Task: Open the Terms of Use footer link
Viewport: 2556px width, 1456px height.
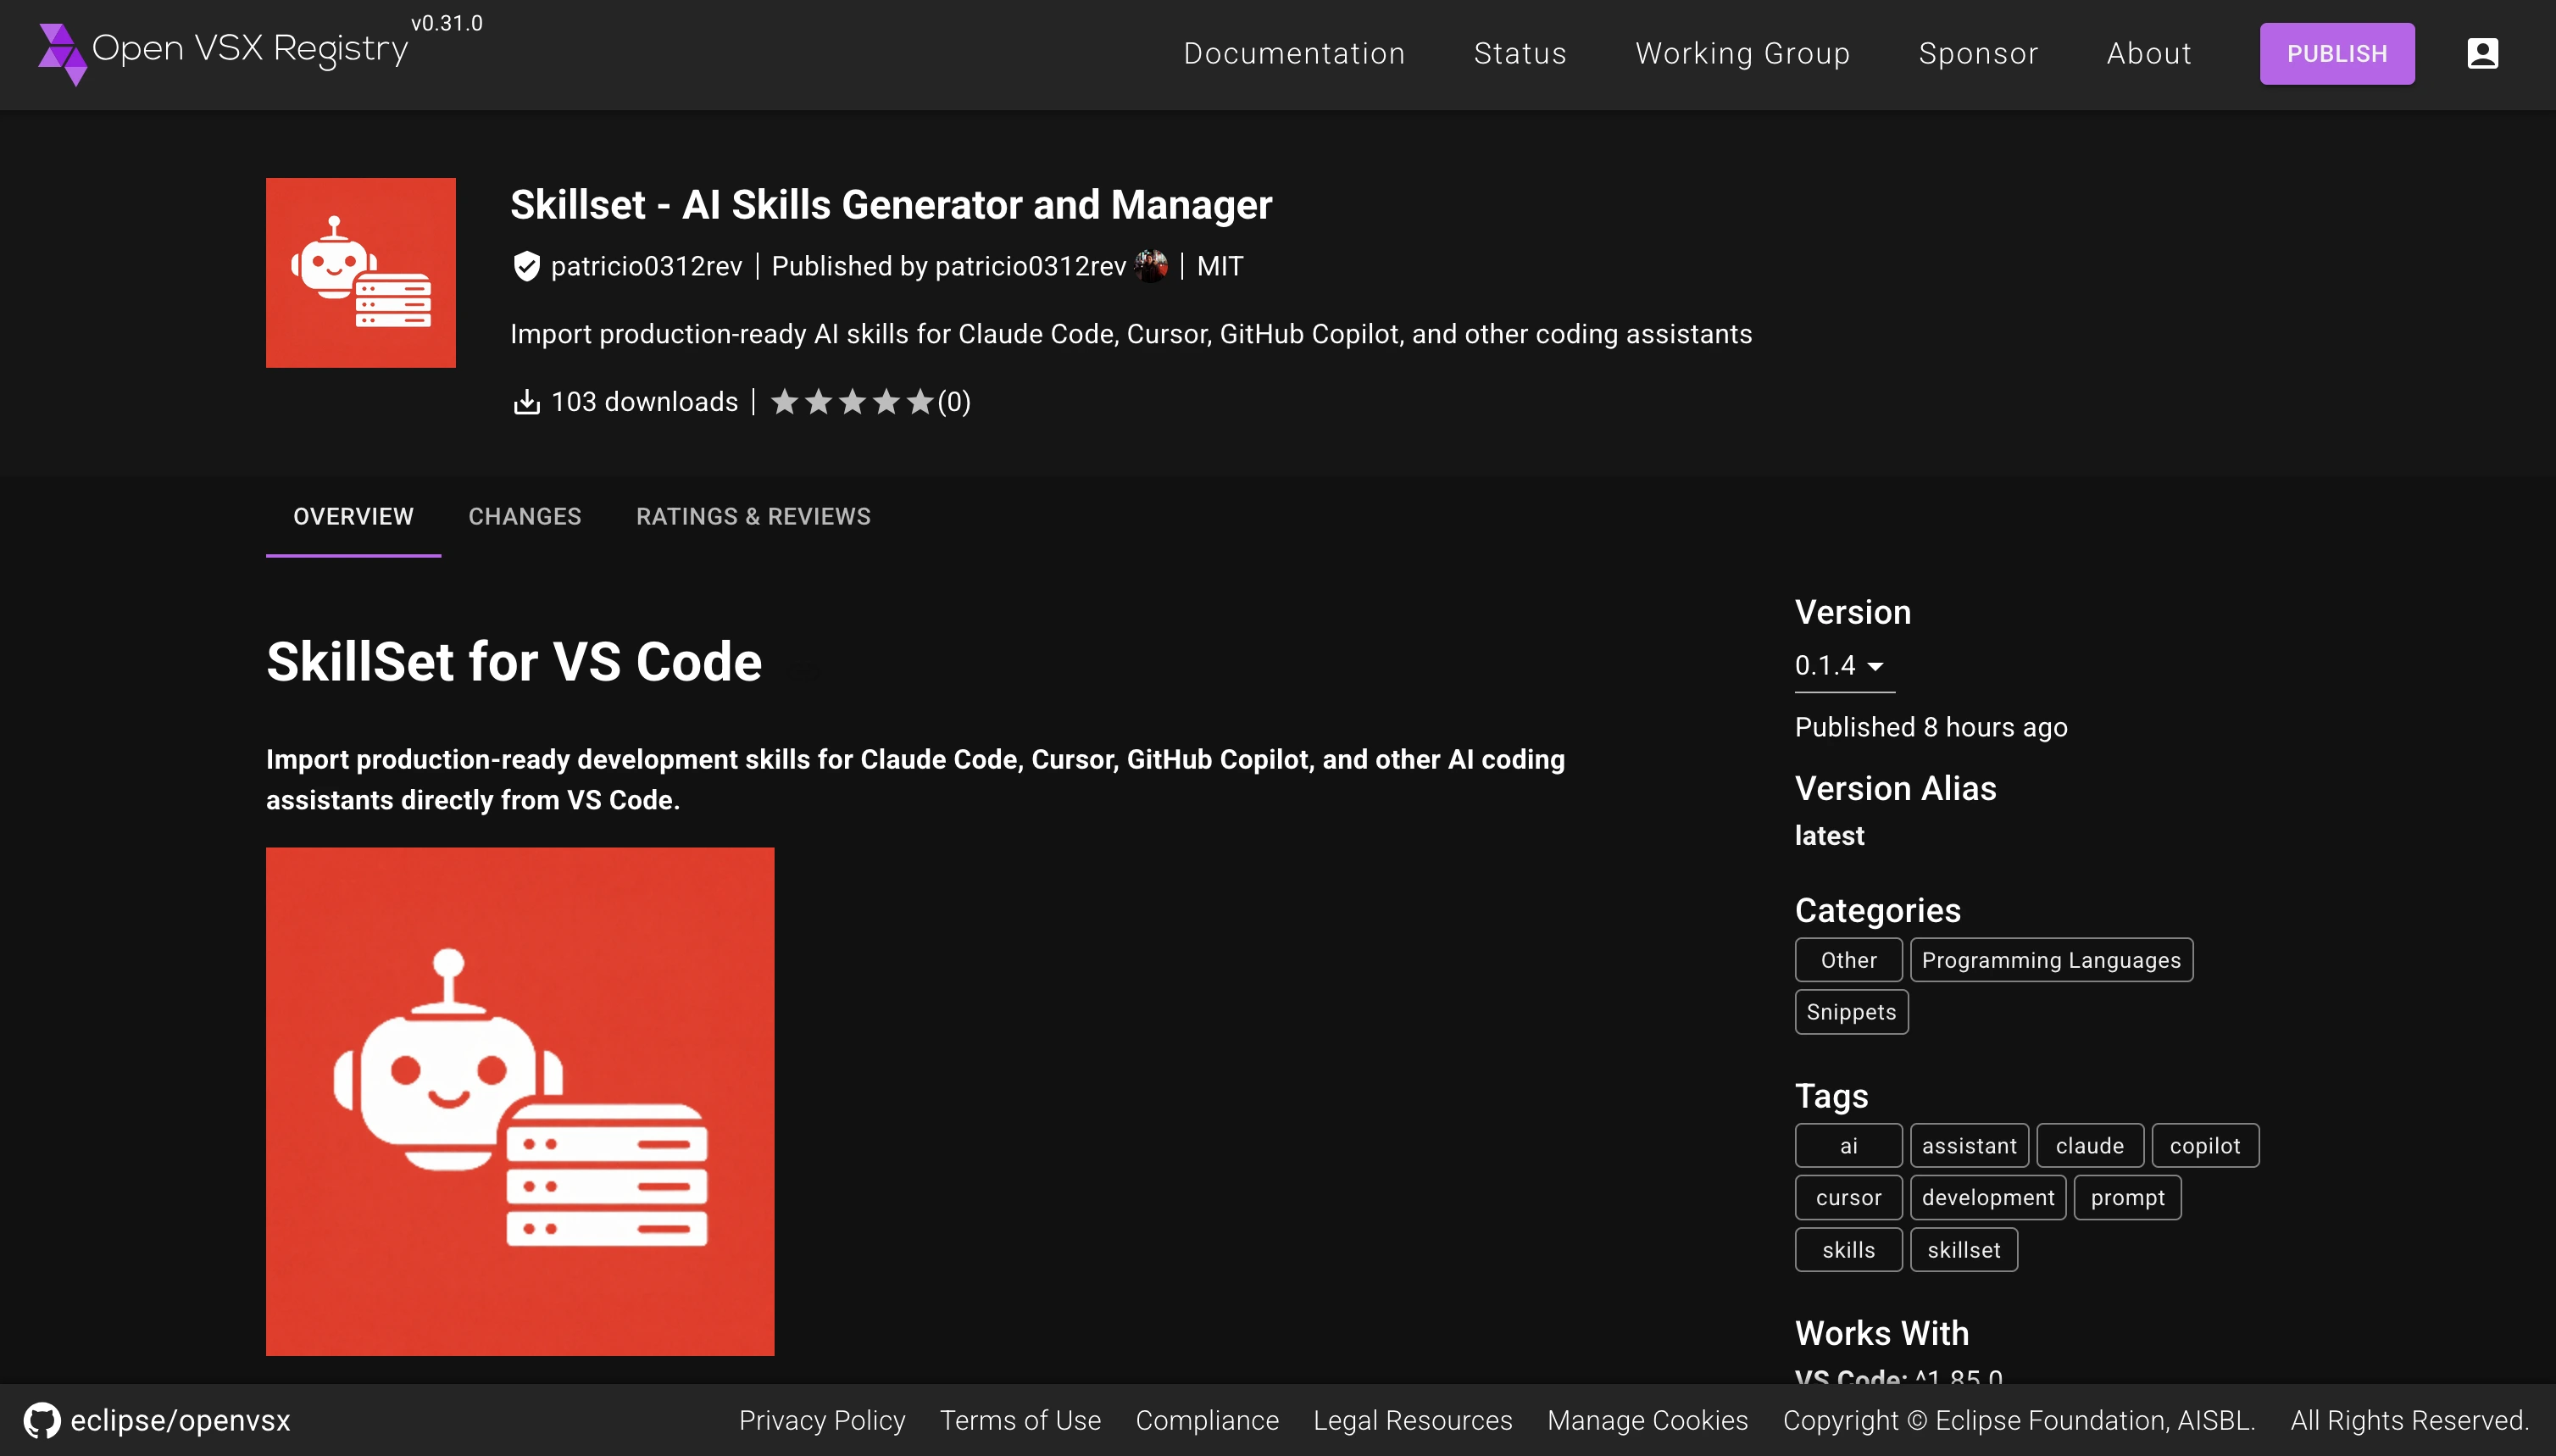Action: pyautogui.click(x=1020, y=1420)
